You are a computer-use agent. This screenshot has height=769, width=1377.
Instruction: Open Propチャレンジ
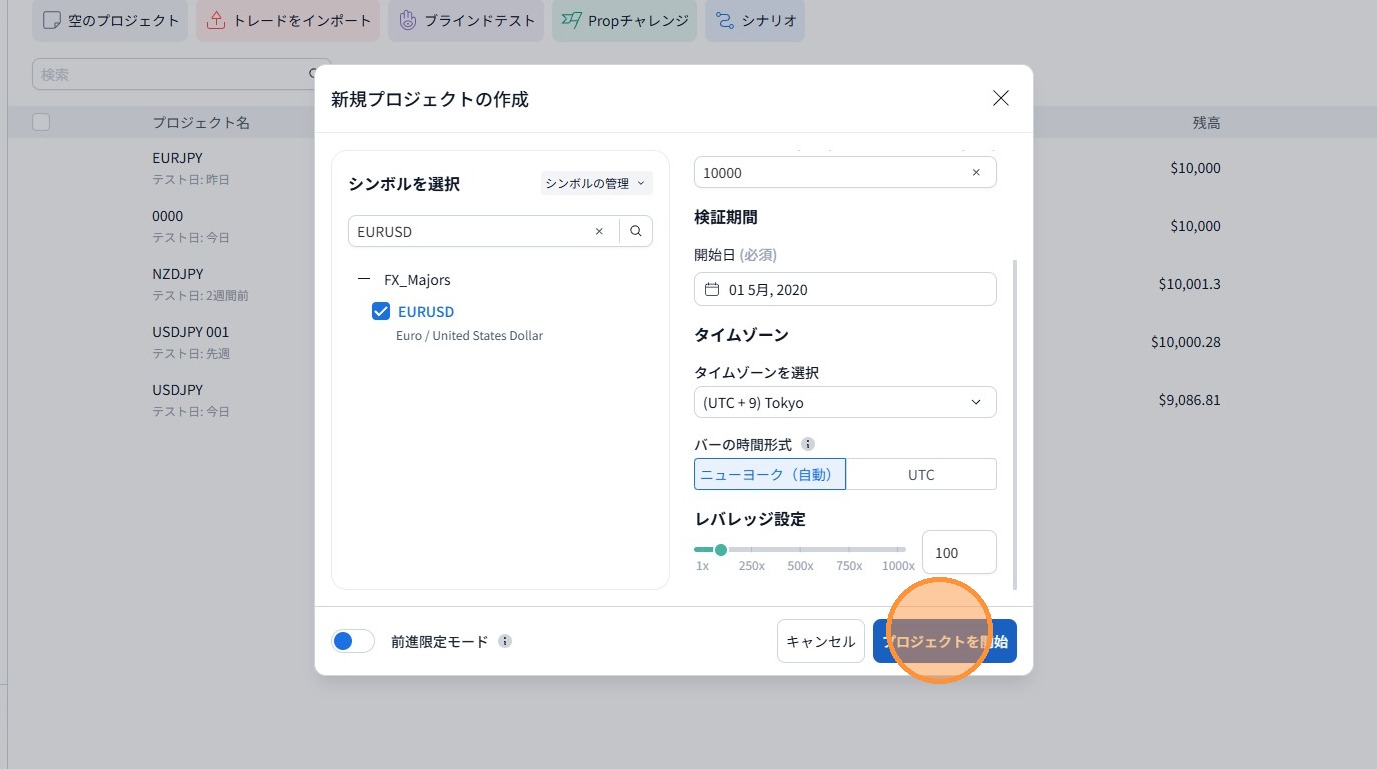click(x=625, y=20)
